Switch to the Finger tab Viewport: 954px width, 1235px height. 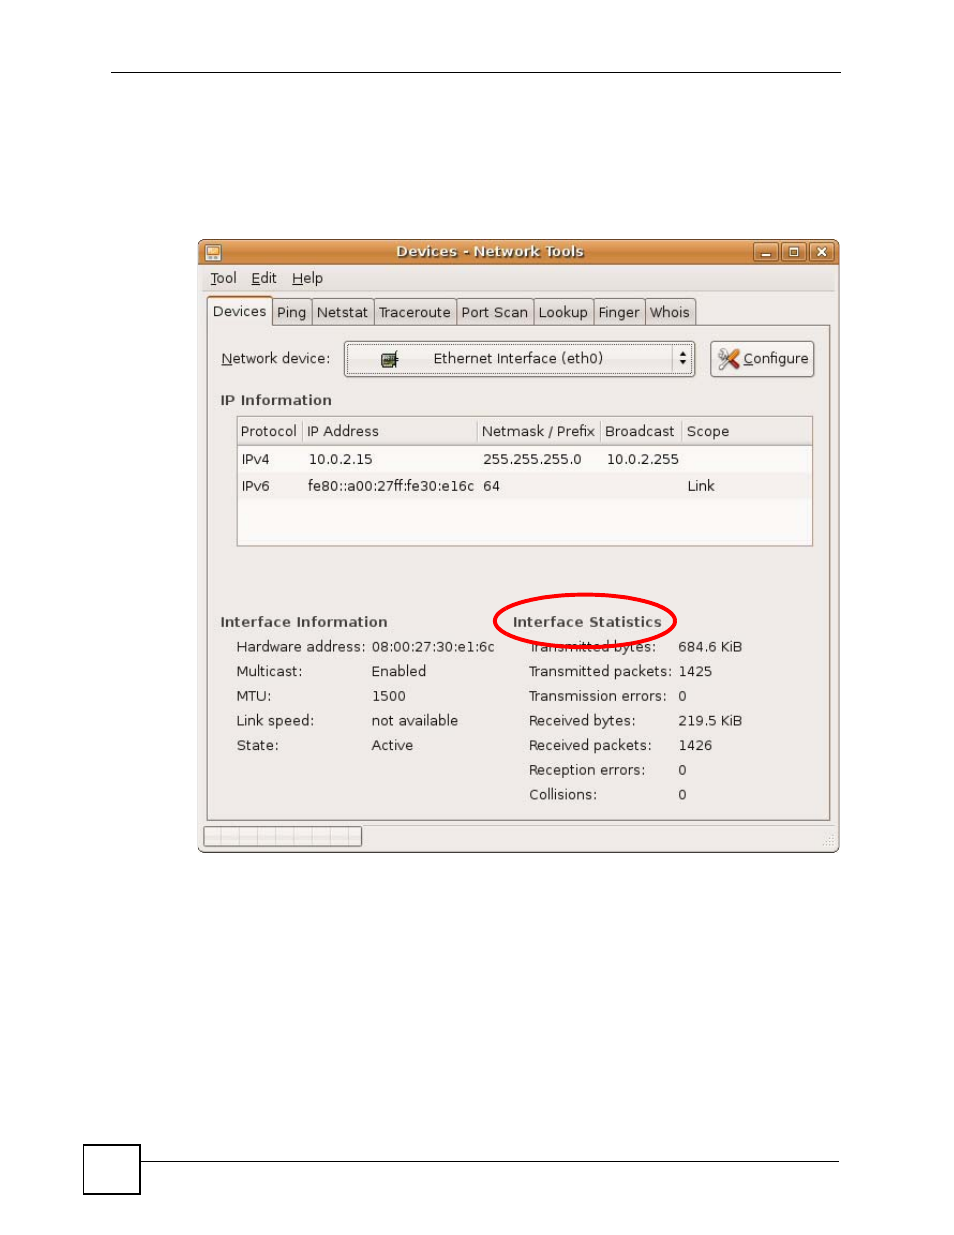tap(619, 312)
